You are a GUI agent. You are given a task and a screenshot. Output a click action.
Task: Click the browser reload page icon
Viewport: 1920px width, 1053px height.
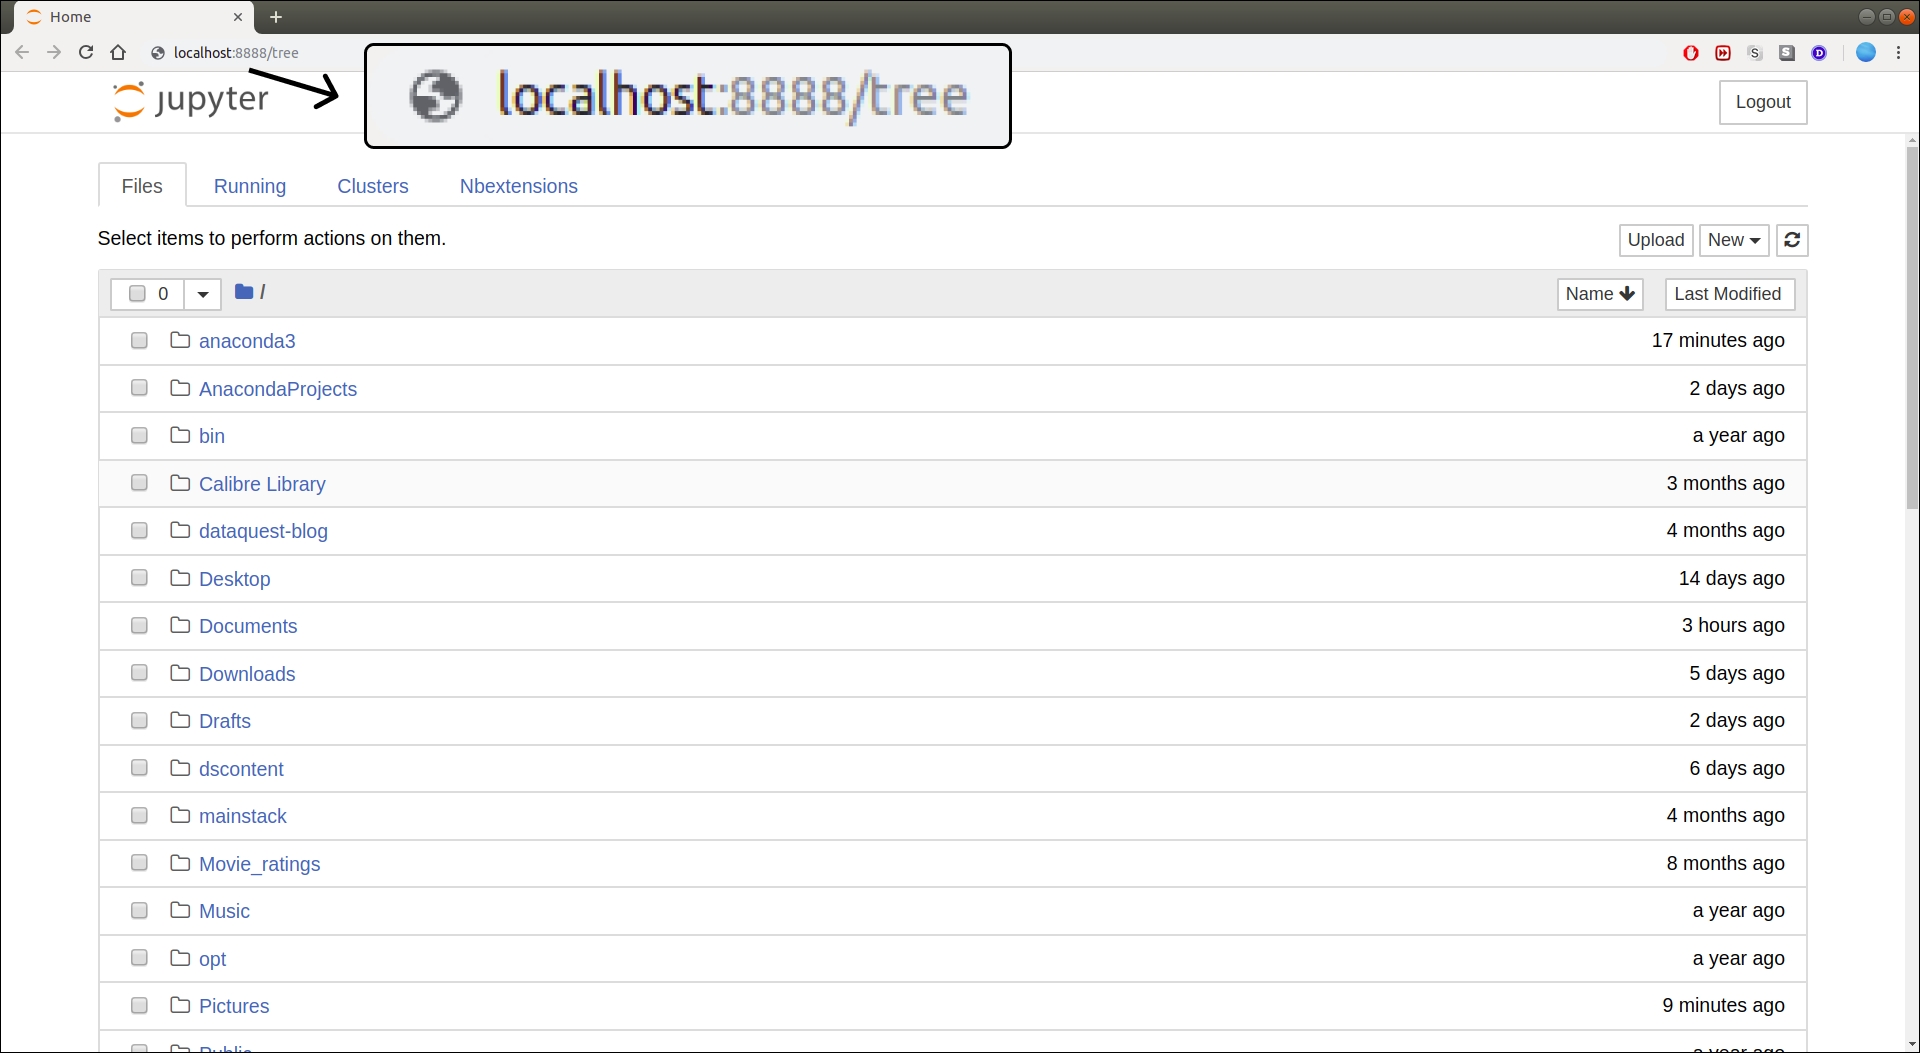tap(86, 52)
